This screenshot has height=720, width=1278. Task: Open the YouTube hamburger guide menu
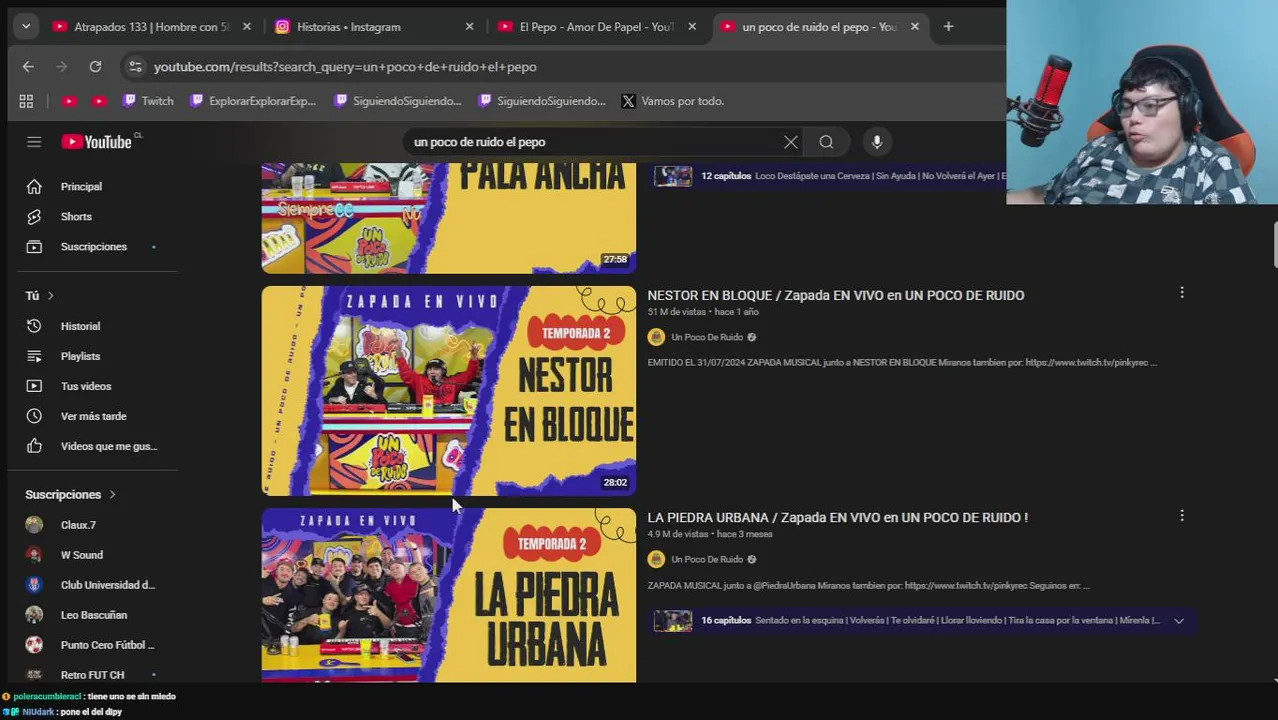pos(34,142)
